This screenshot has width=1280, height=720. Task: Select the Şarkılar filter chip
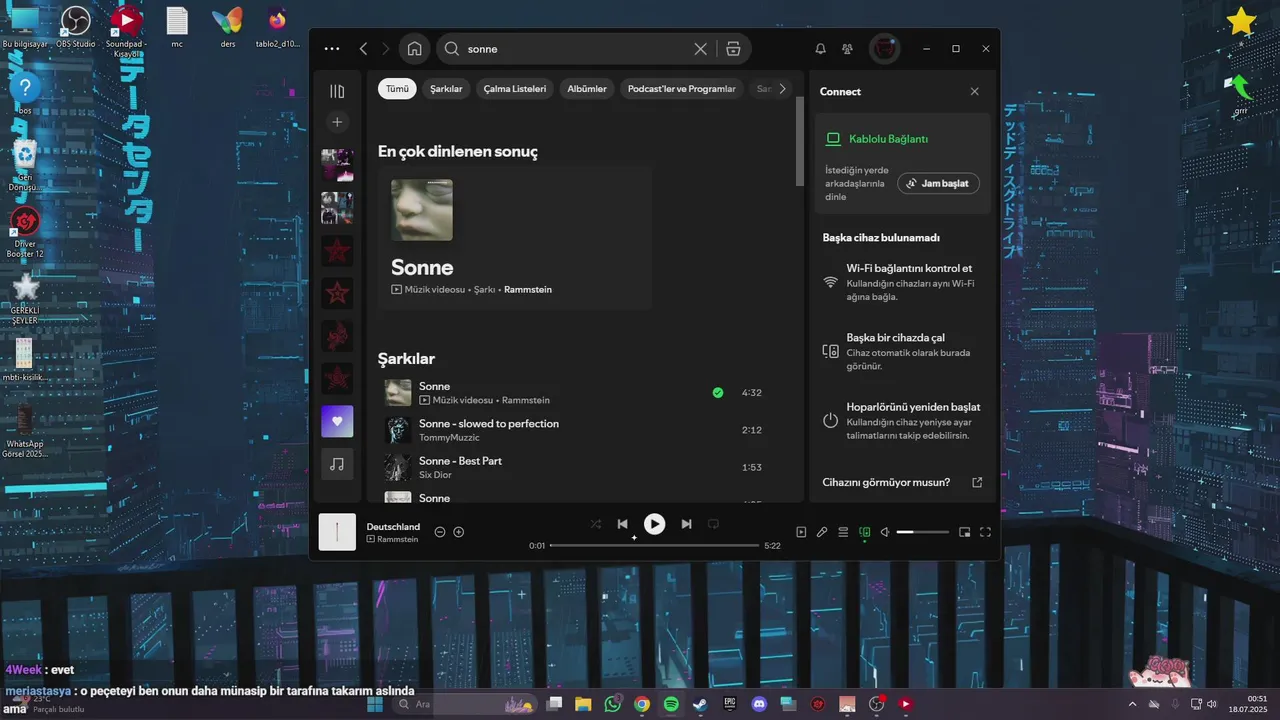(446, 89)
